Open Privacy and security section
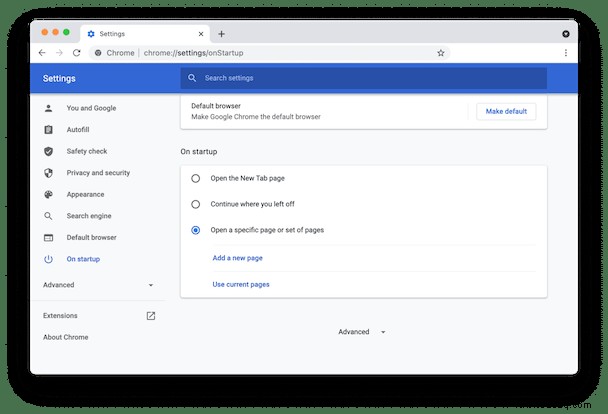 (98, 173)
